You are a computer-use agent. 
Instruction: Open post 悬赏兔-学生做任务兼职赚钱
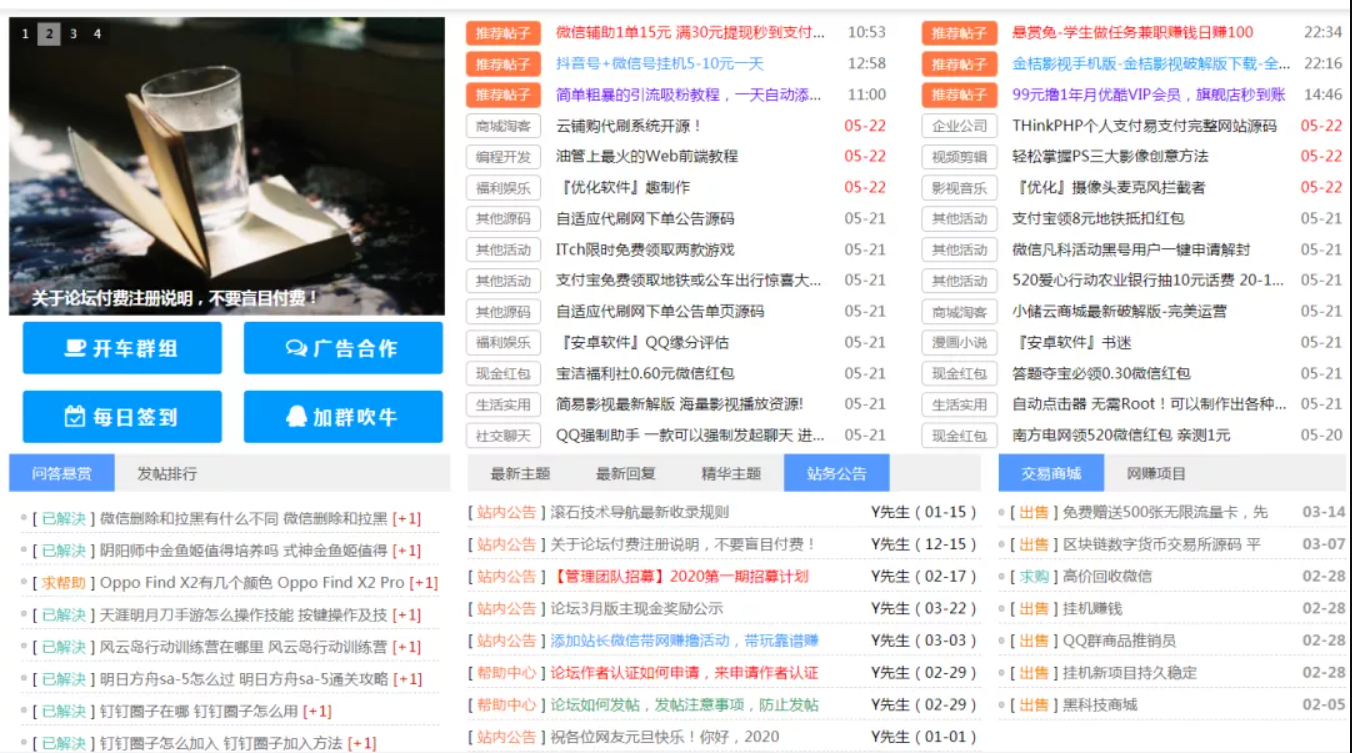1133,32
